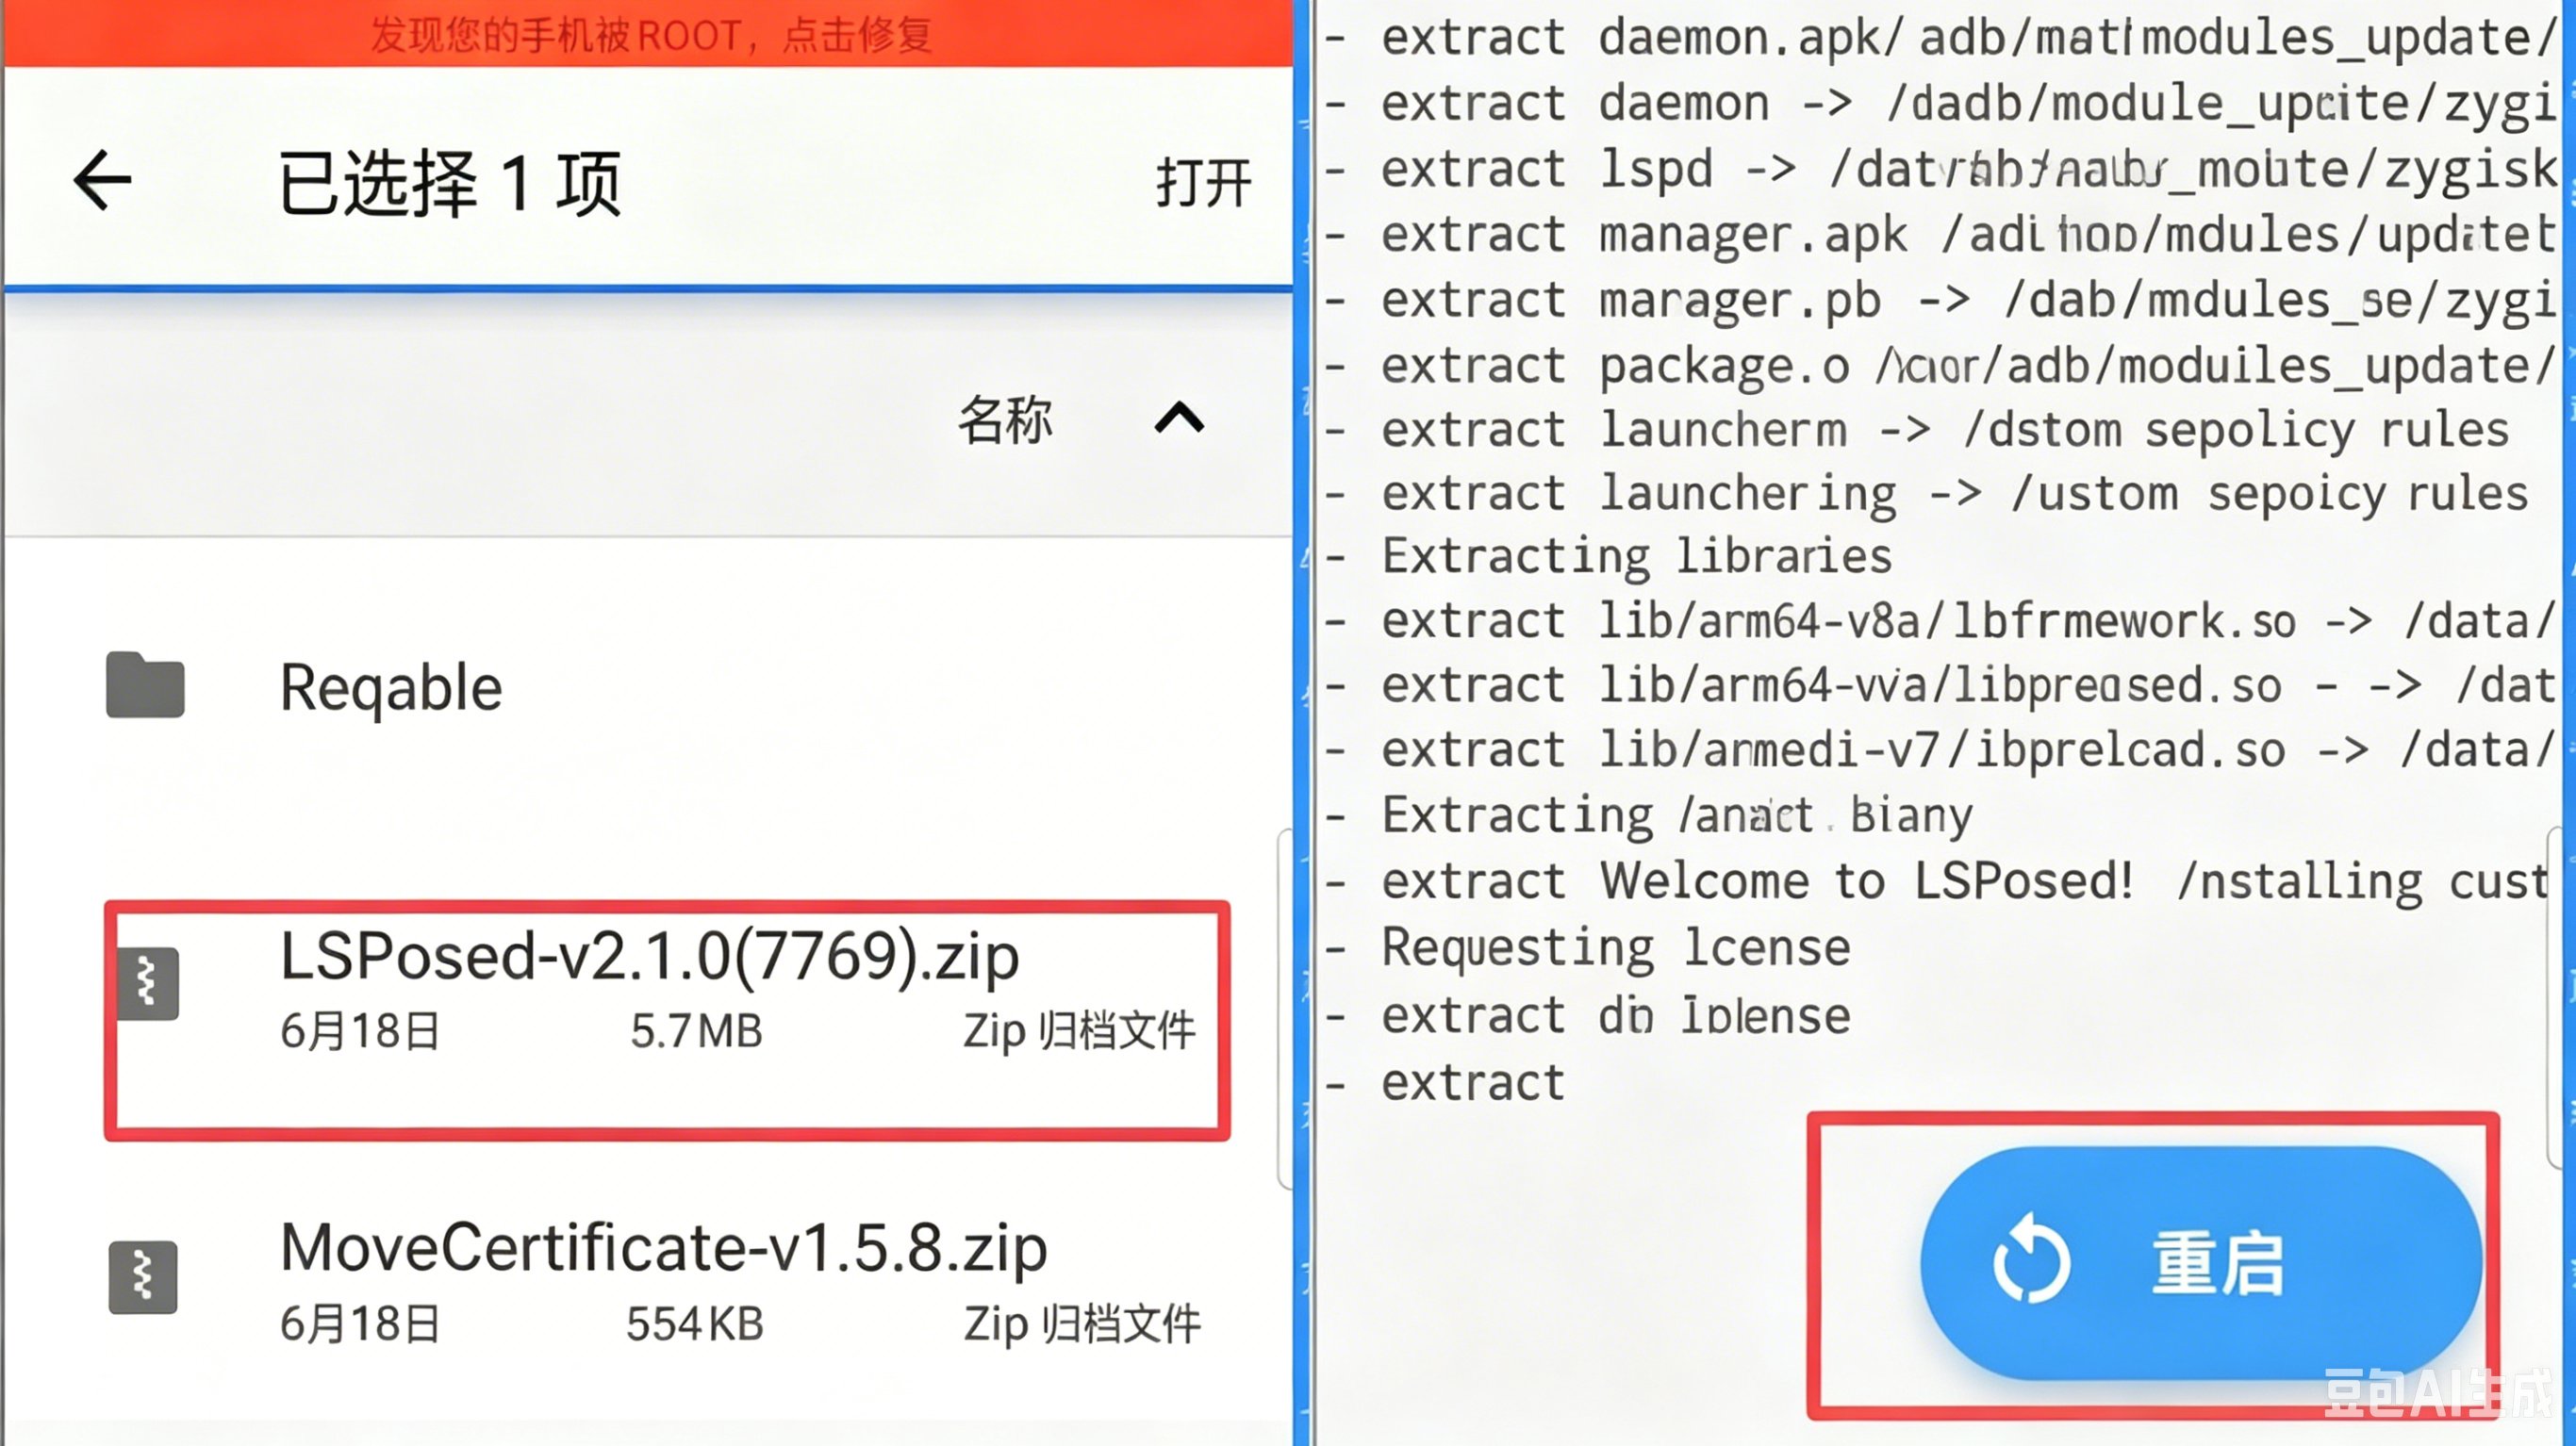Tap the ROOT warning banner to repair

pos(648,33)
